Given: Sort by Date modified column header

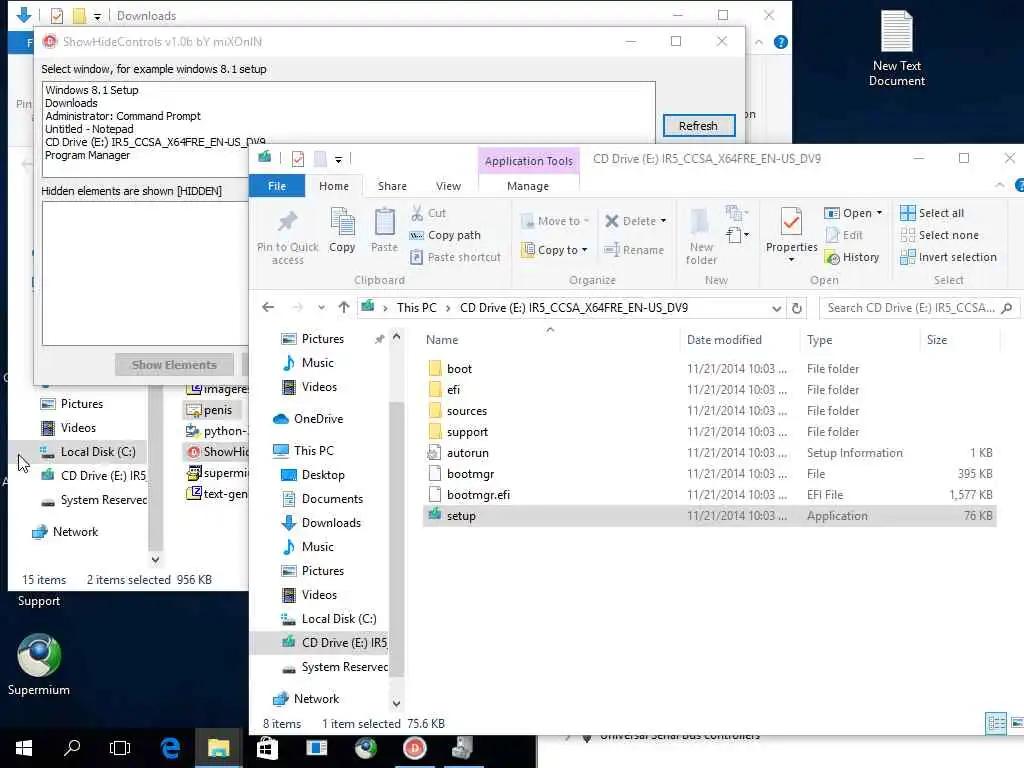Looking at the screenshot, I should (724, 340).
